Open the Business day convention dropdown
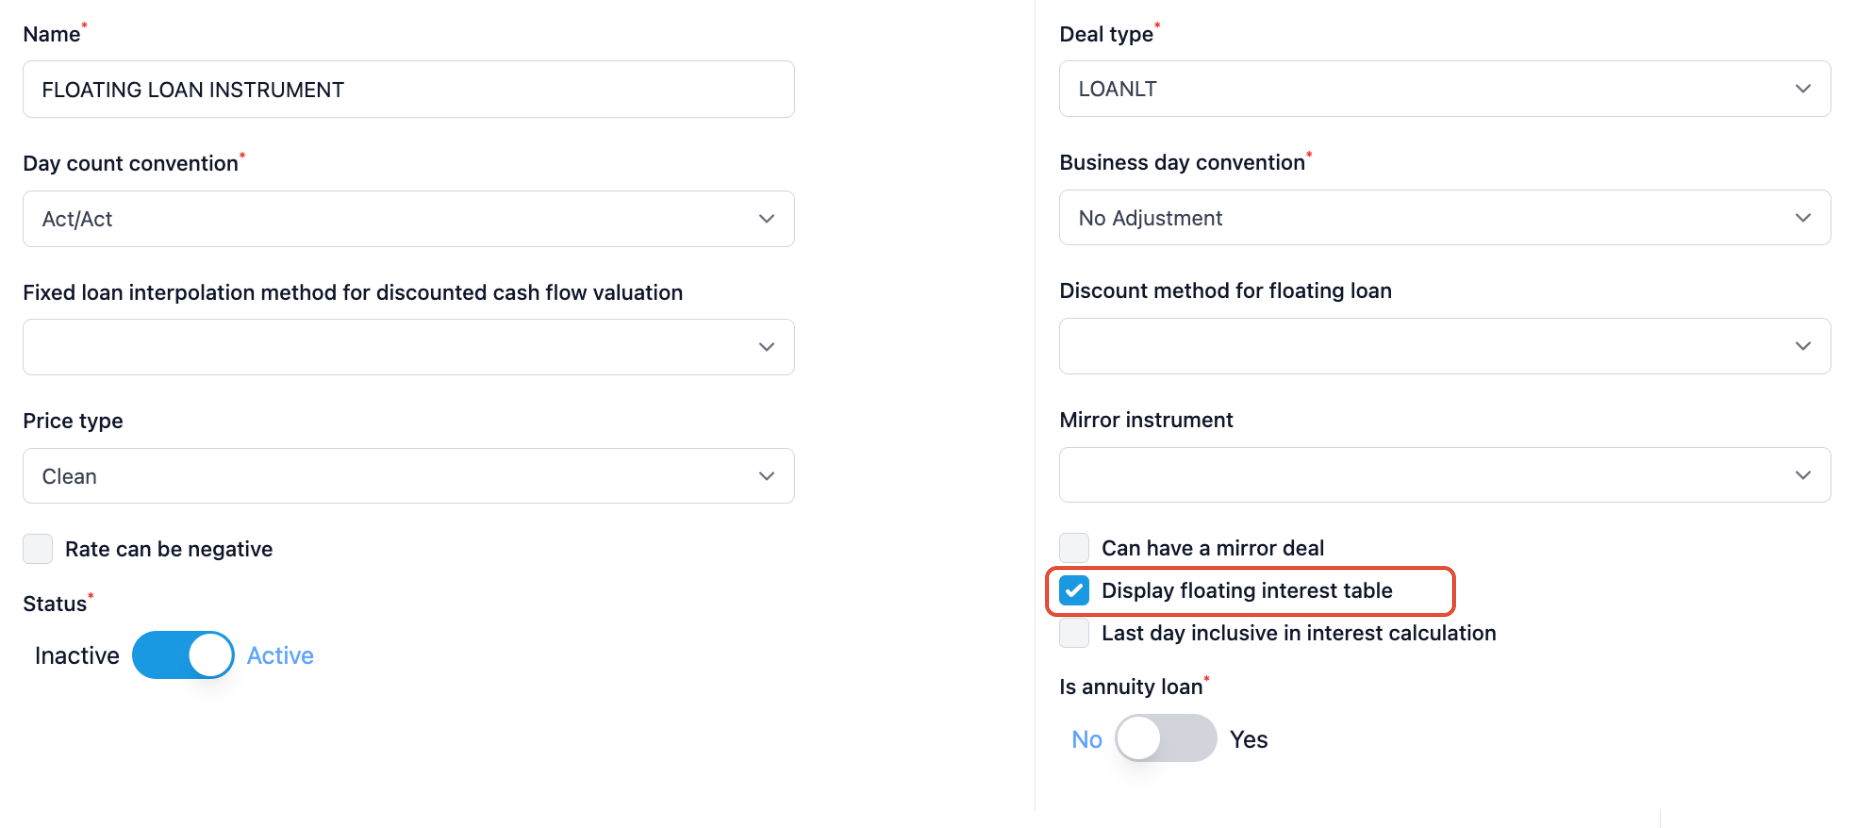 [x=1443, y=218]
